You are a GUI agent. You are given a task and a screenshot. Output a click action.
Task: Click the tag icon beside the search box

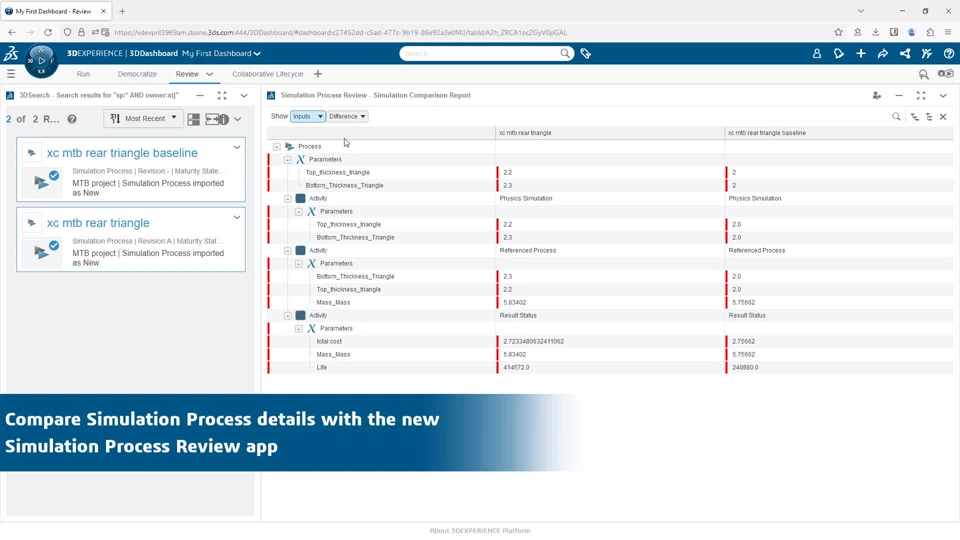coord(585,54)
